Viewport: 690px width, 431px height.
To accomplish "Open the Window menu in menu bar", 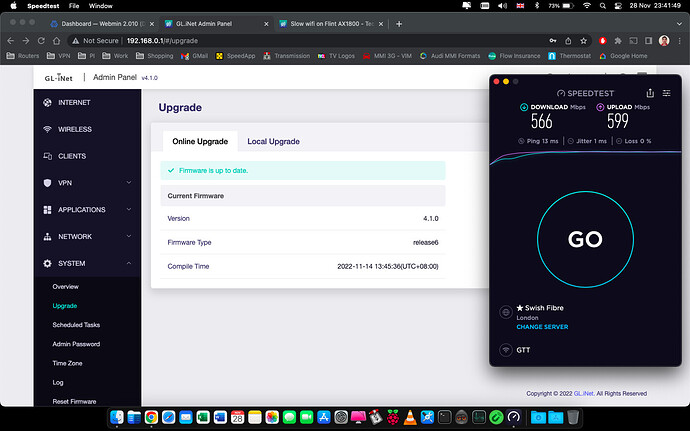I will [x=101, y=6].
